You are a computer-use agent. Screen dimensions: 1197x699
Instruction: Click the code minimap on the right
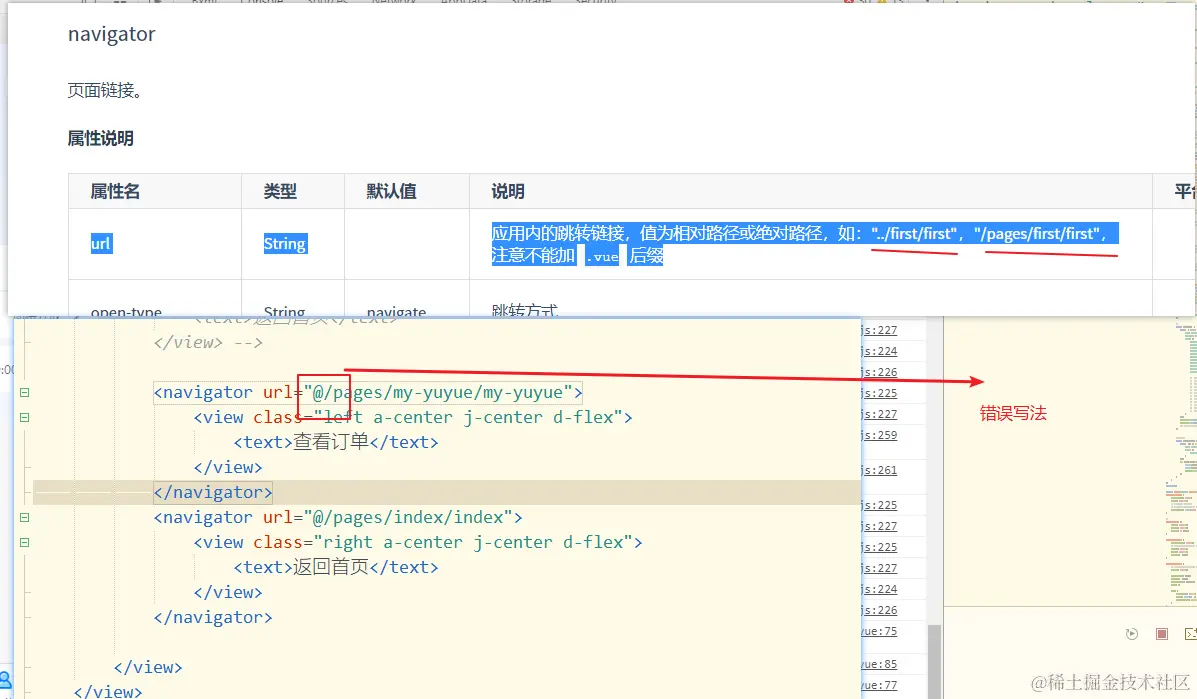pos(1182,462)
